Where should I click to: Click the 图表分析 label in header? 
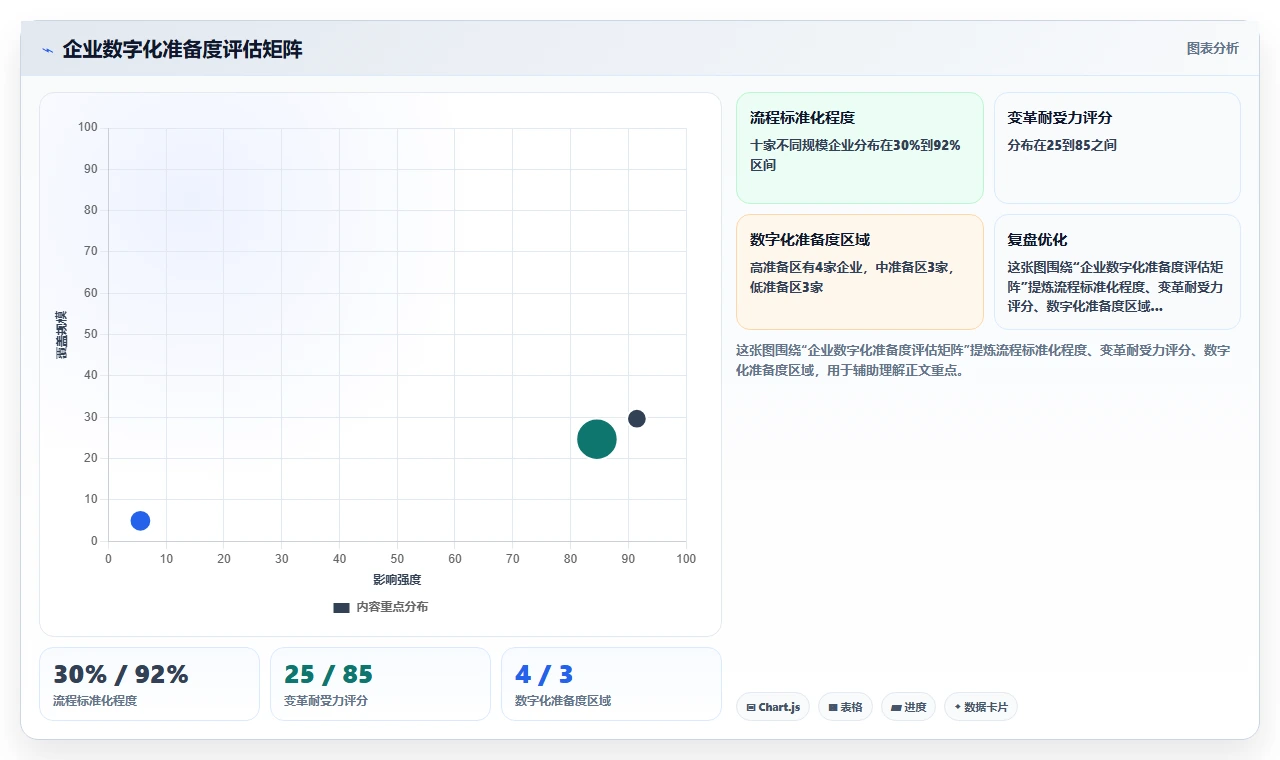point(1212,48)
